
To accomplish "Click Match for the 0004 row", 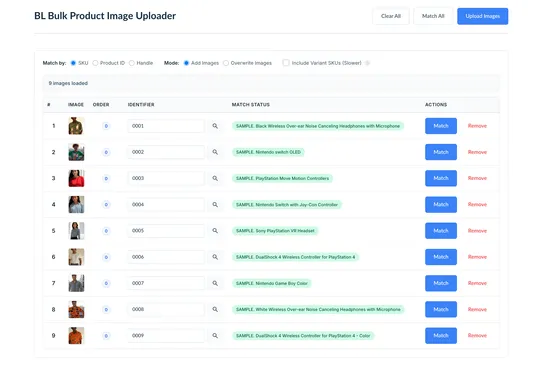I will pyautogui.click(x=441, y=205).
